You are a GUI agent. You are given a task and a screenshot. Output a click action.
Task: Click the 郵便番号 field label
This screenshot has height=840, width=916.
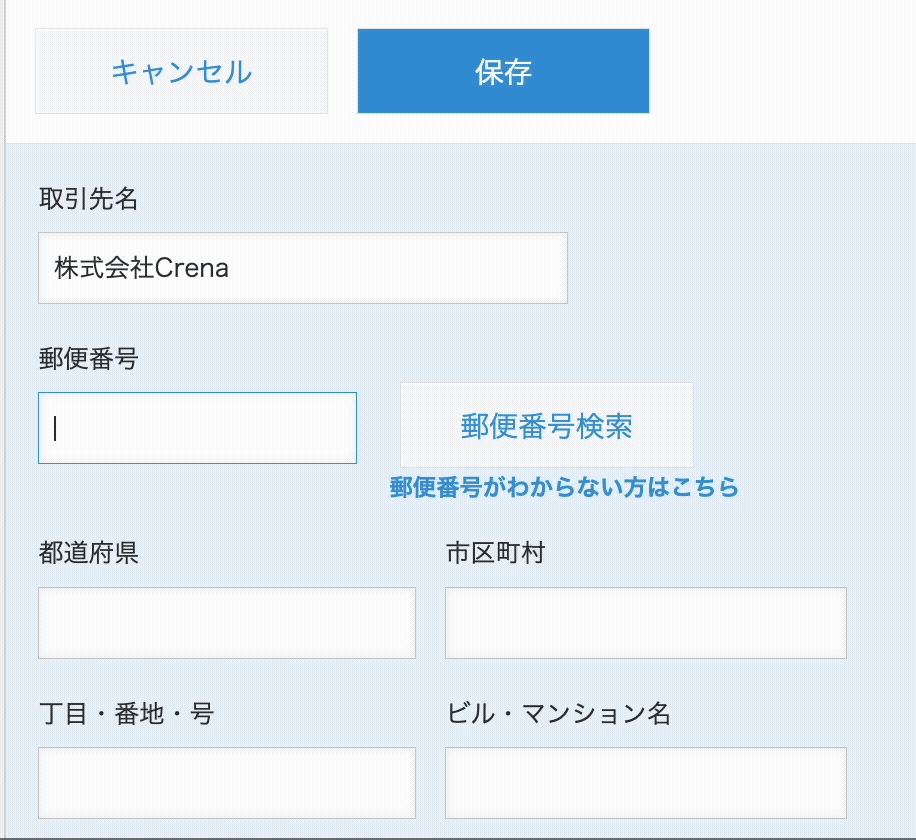pyautogui.click(x=88, y=359)
